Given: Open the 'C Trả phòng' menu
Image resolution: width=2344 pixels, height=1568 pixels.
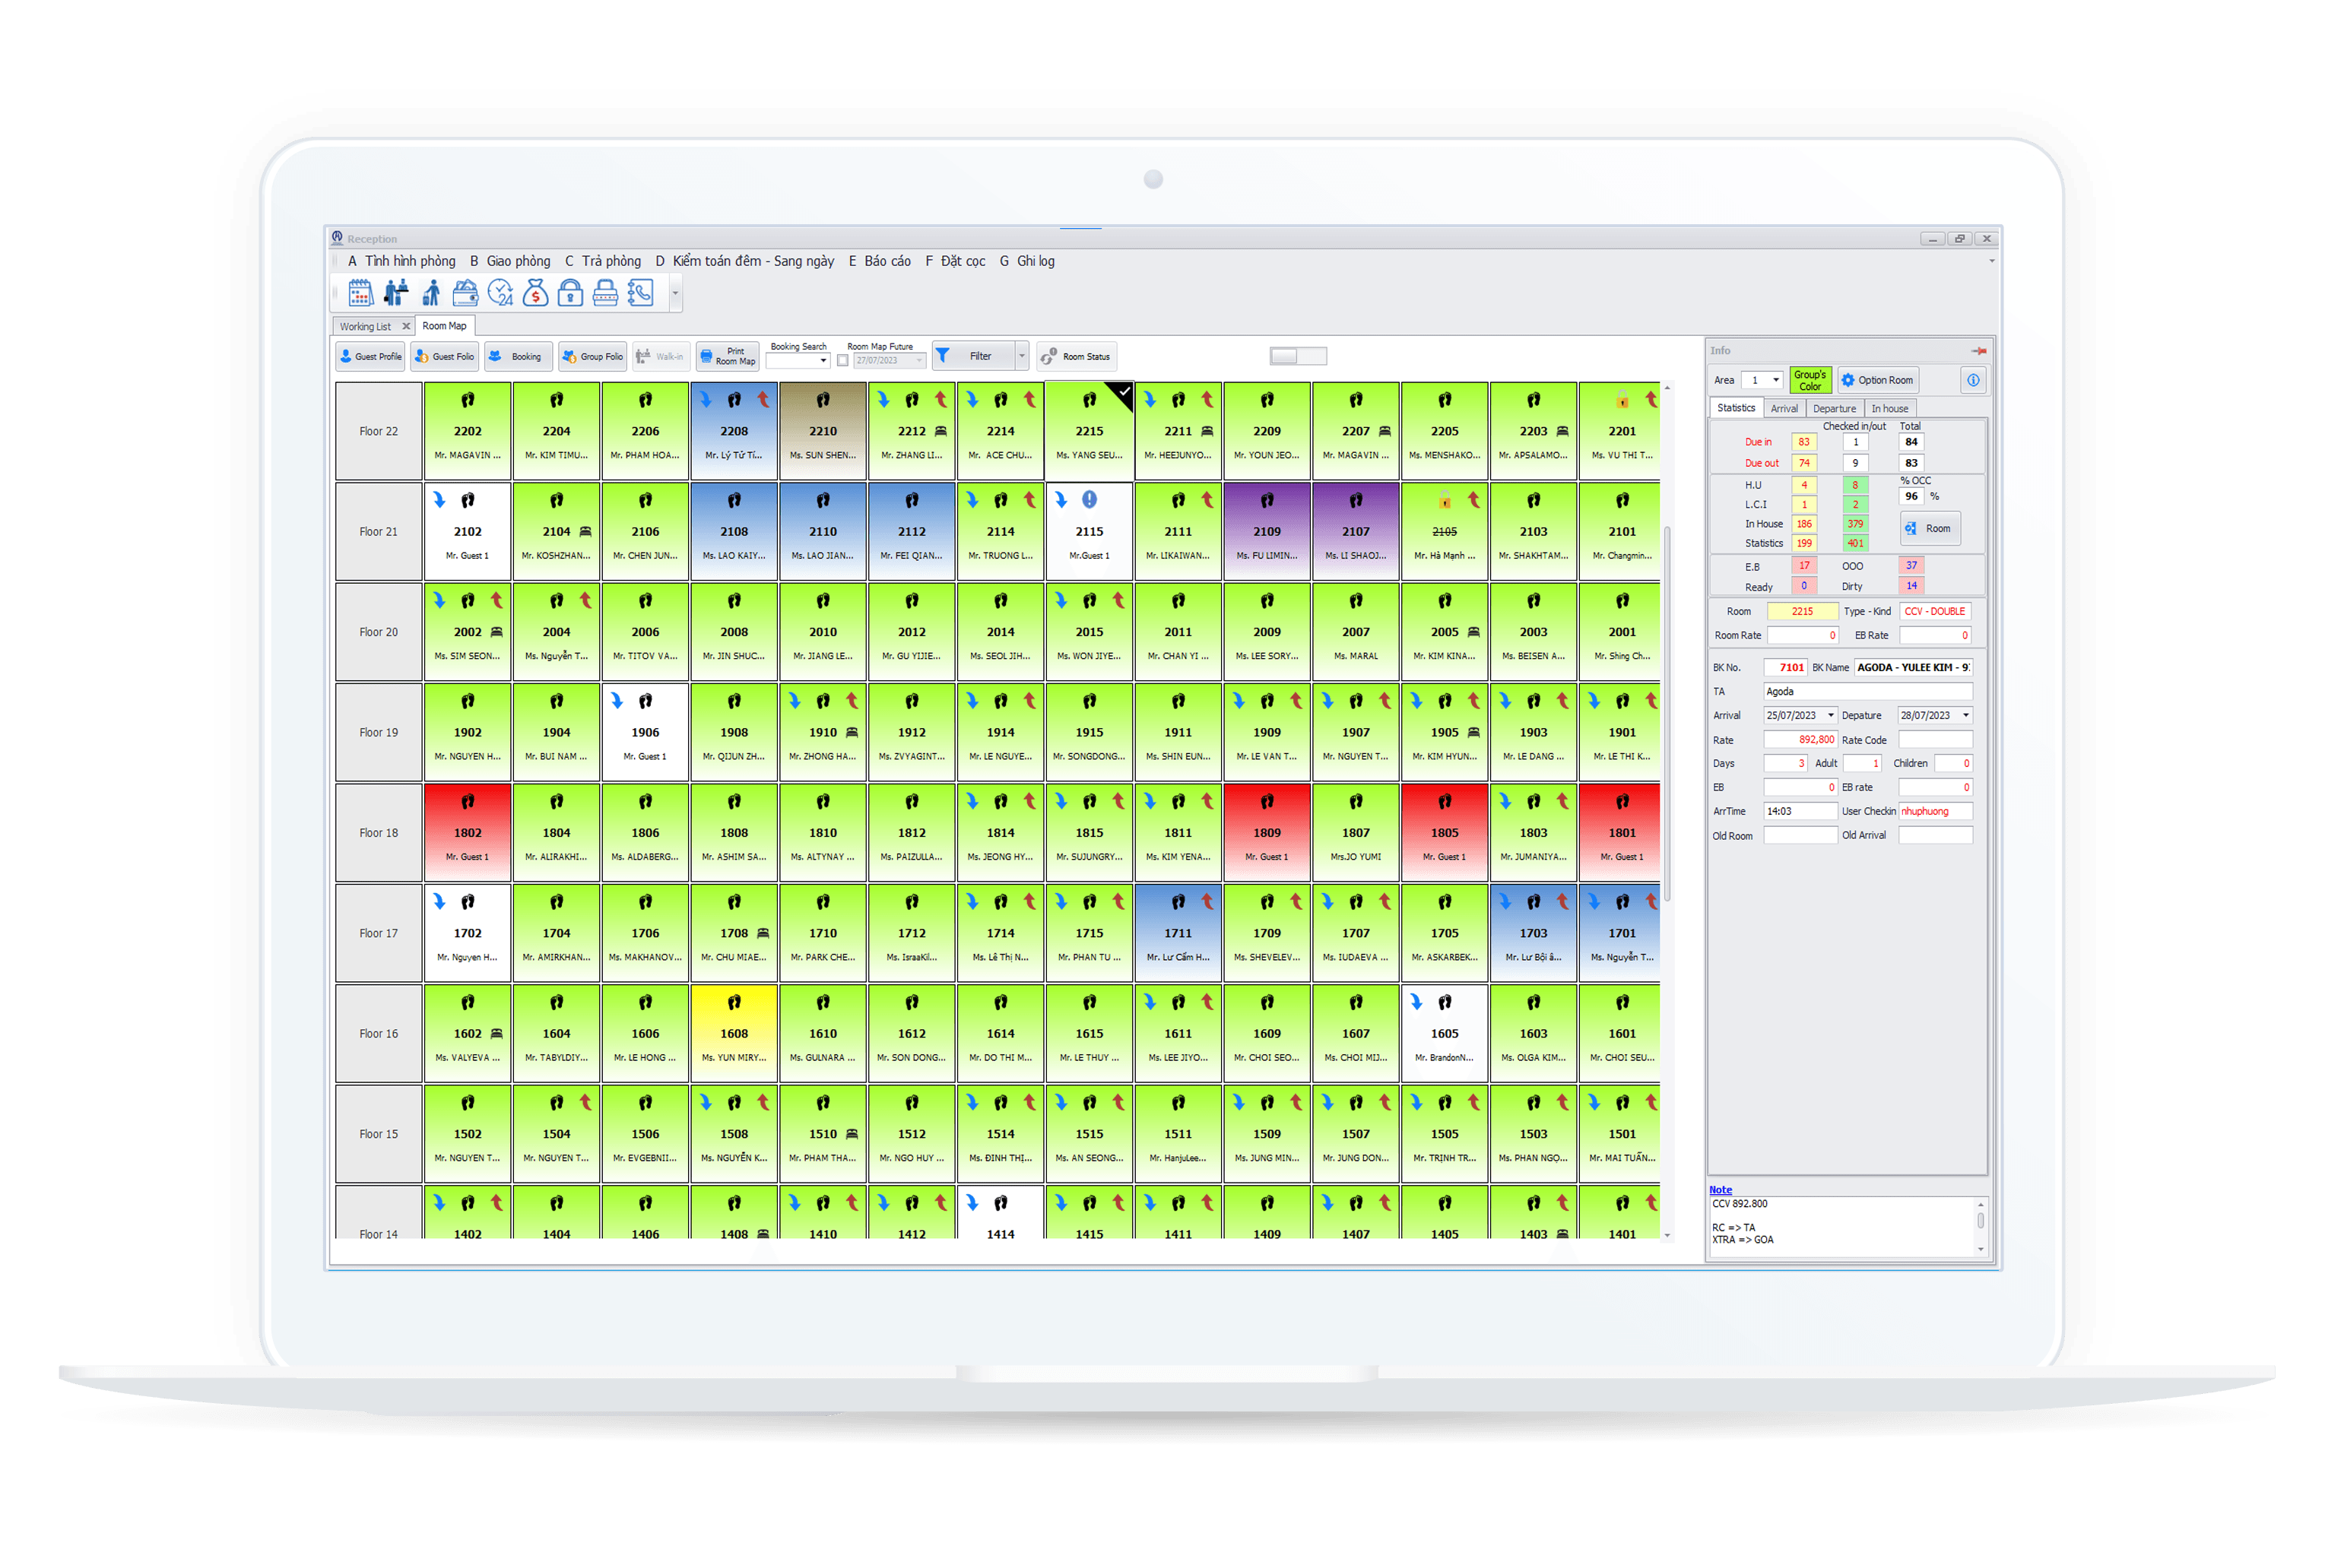Looking at the screenshot, I should point(603,261).
